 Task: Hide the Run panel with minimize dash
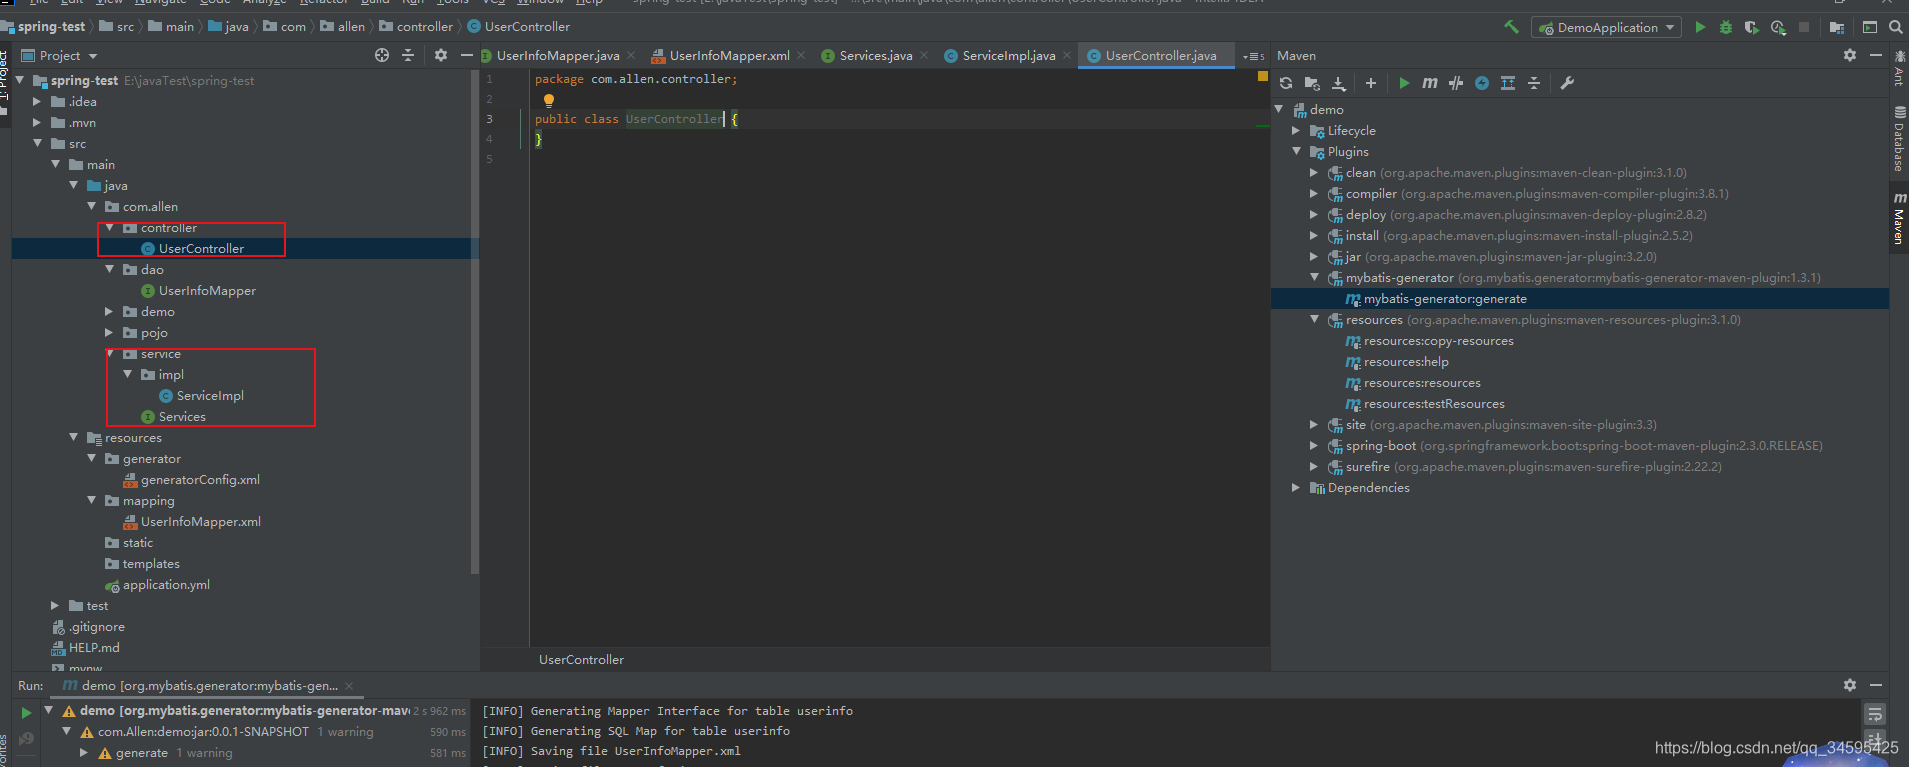[1876, 685]
